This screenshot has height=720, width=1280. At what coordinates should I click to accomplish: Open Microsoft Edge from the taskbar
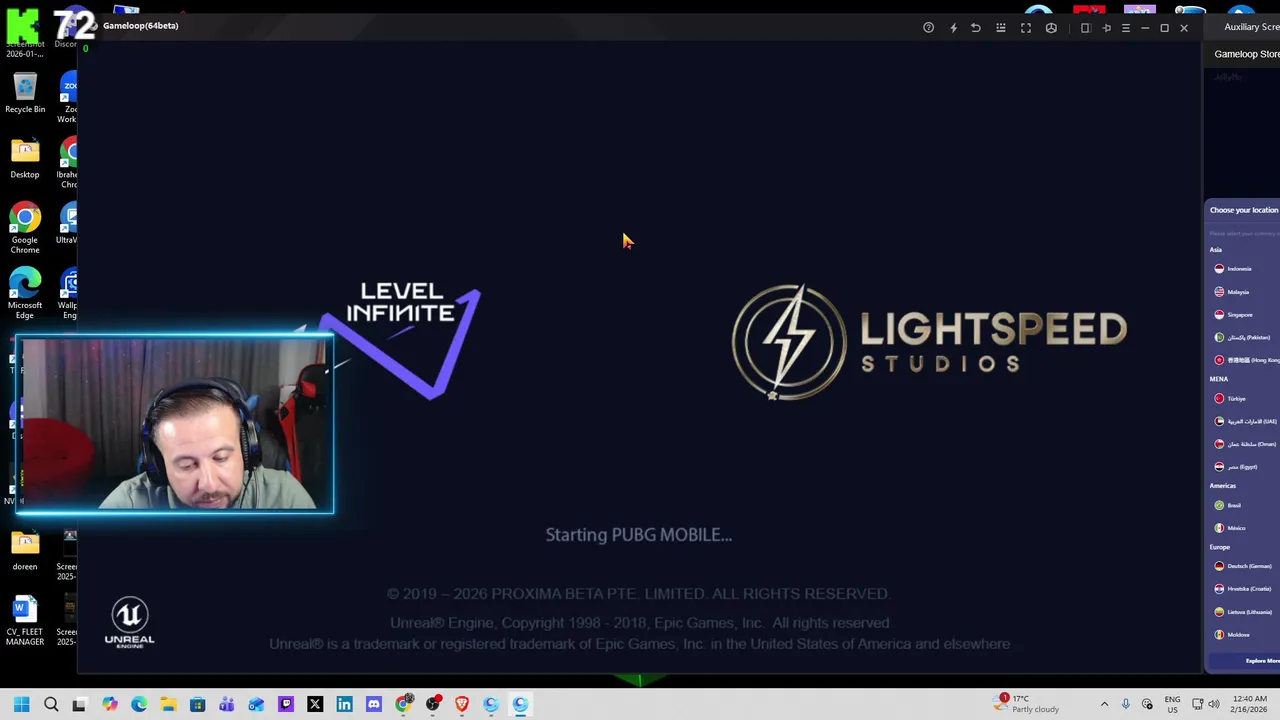pos(138,704)
